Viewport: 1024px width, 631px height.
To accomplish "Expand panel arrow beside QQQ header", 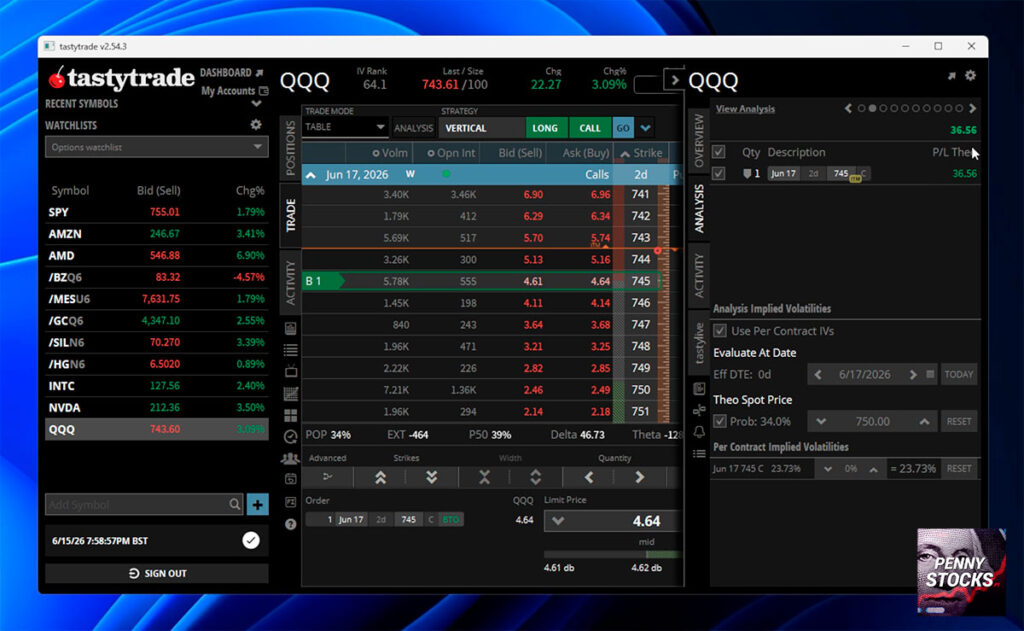I will click(674, 80).
